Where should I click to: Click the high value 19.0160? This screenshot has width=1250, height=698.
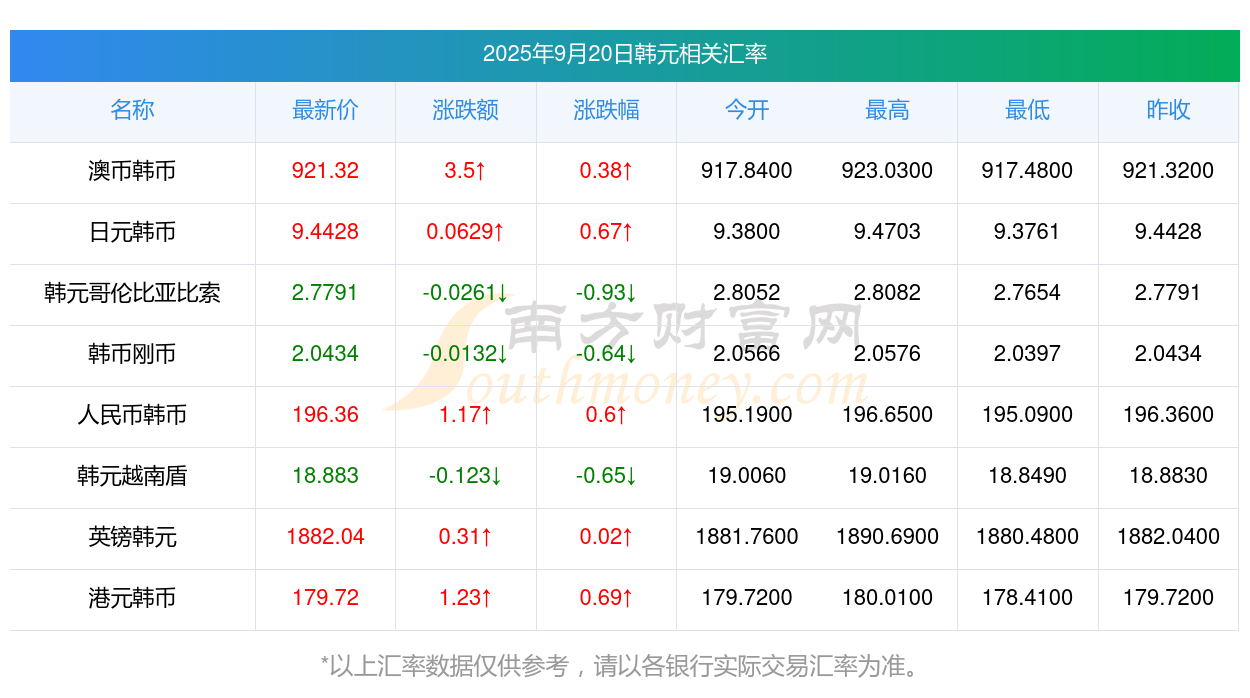click(x=887, y=476)
